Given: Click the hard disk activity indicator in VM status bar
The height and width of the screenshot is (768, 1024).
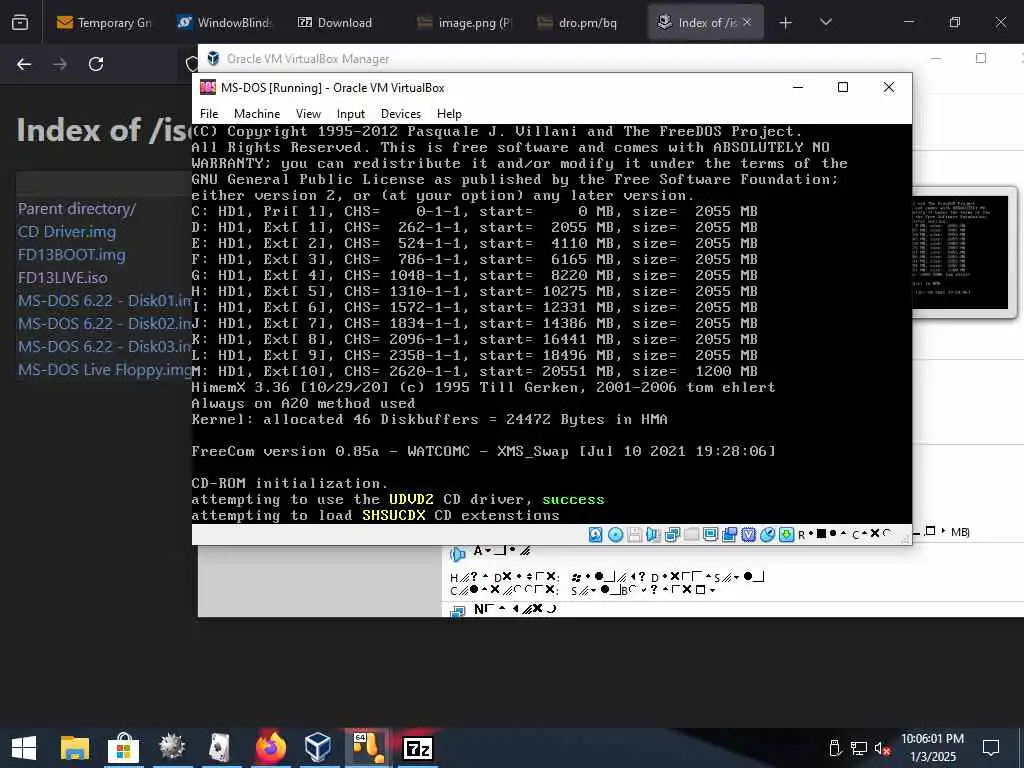Looking at the screenshot, I should pos(596,535).
